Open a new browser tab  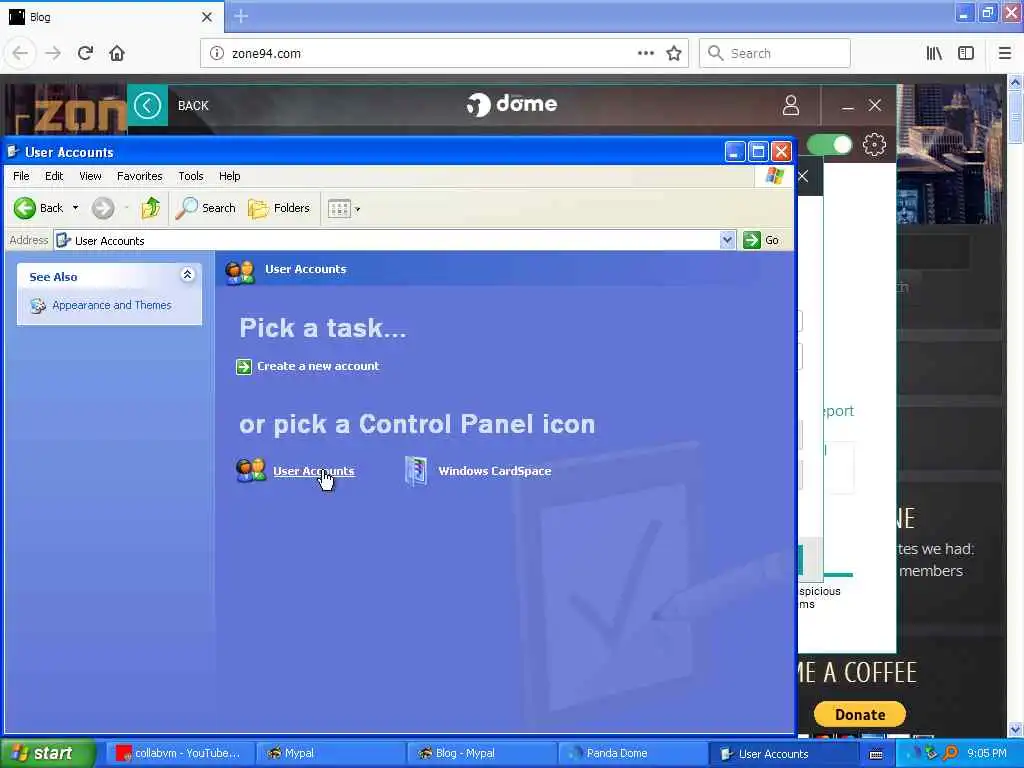click(x=241, y=16)
